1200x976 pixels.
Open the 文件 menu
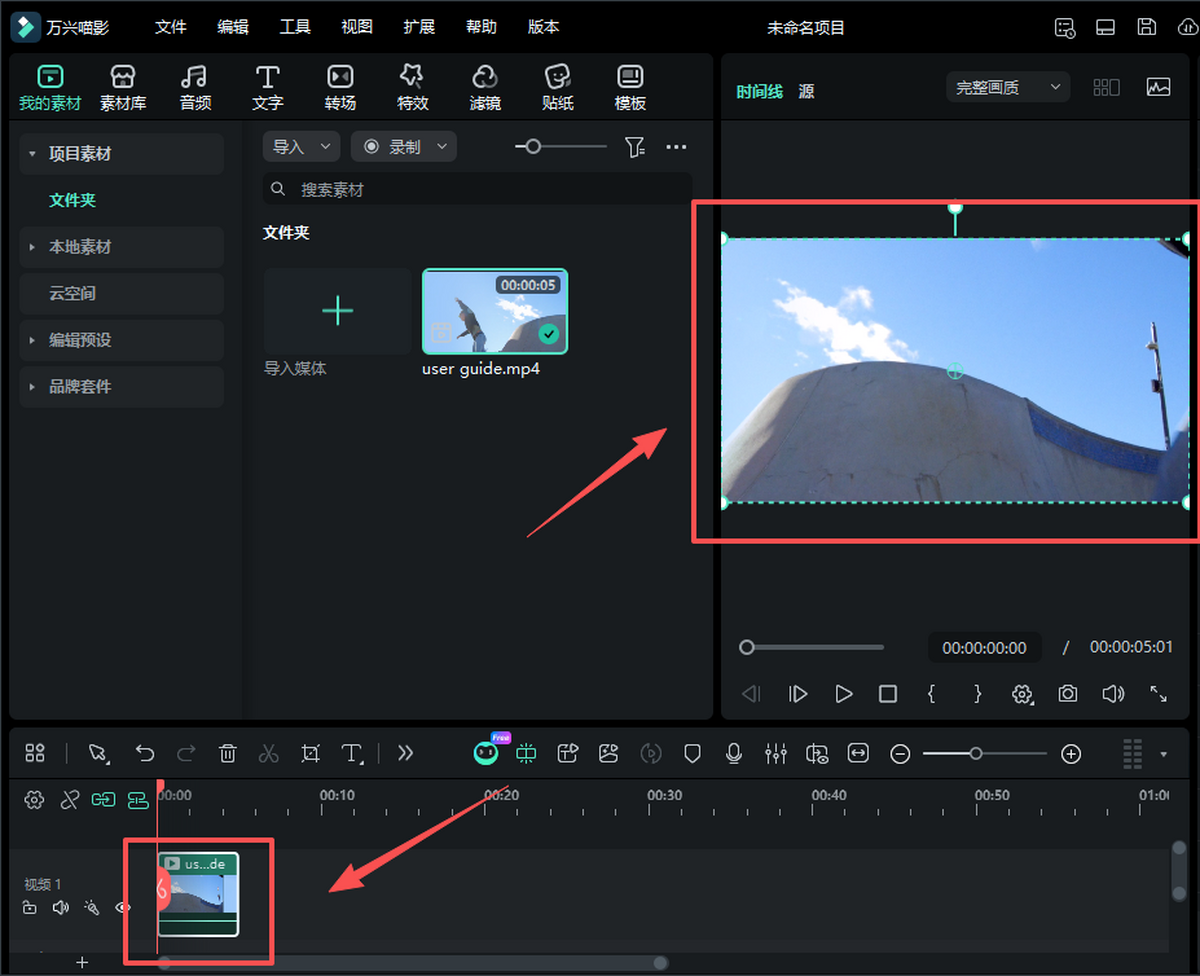(171, 27)
